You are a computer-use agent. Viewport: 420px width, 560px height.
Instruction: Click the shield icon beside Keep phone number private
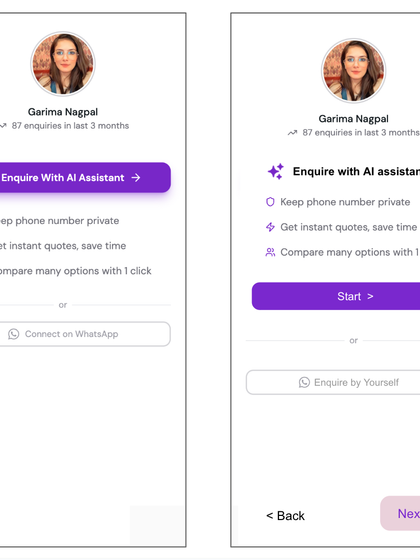tap(270, 202)
